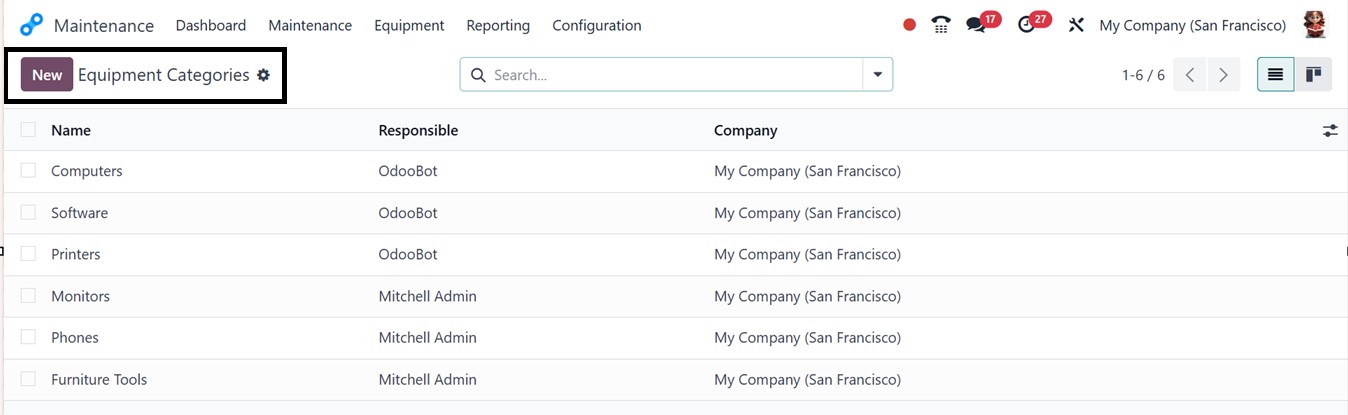The height and width of the screenshot is (415, 1348).
Task: Click the New button
Action: pyautogui.click(x=47, y=75)
